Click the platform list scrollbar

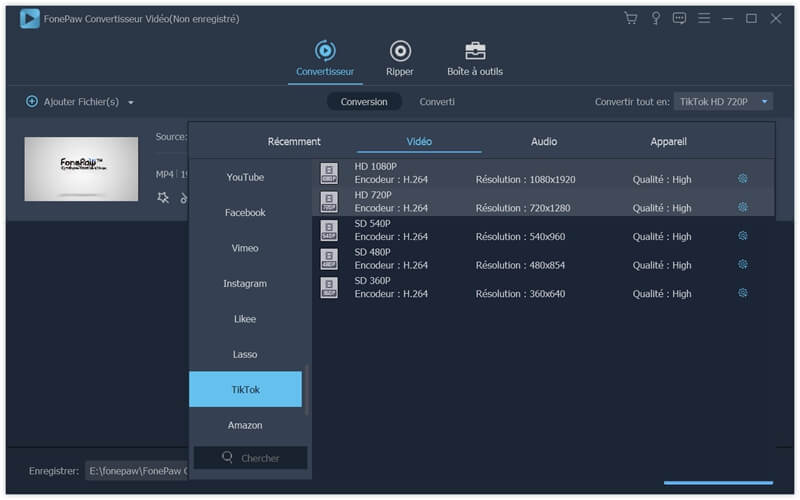pos(307,389)
